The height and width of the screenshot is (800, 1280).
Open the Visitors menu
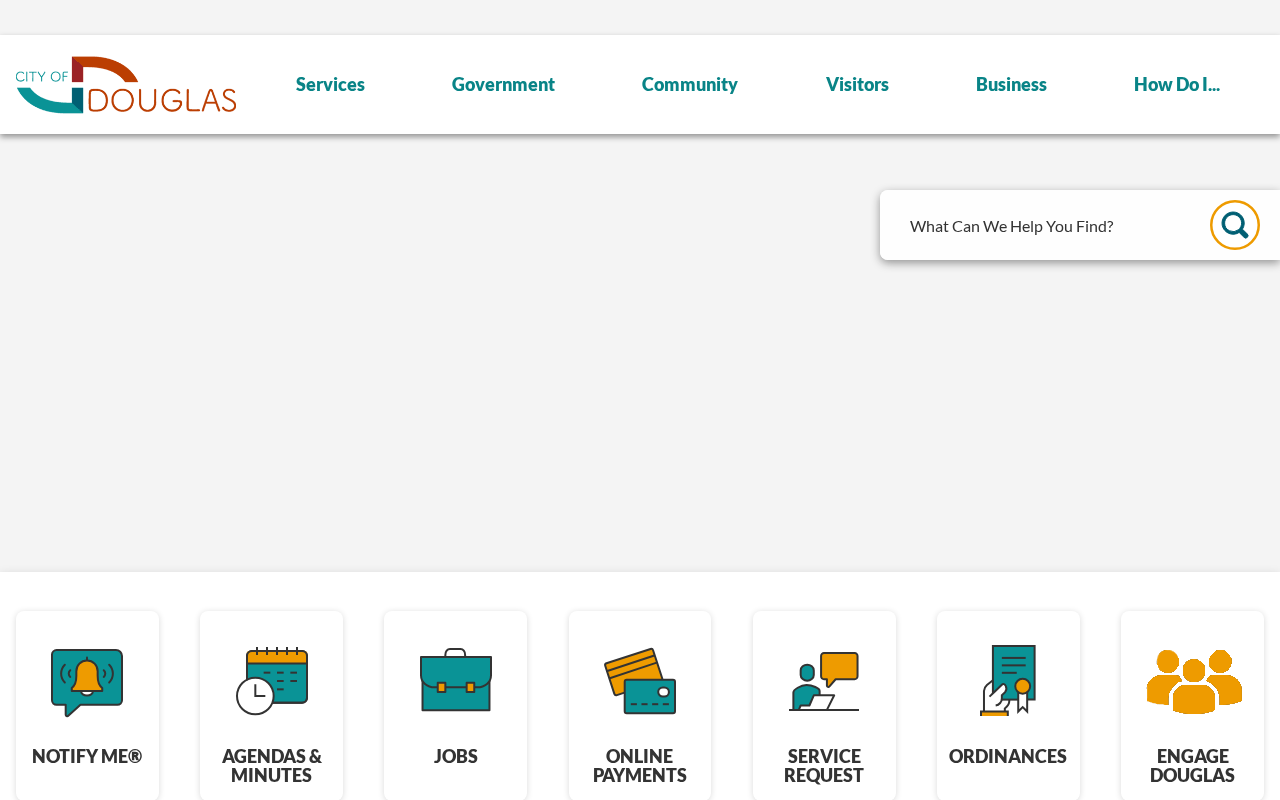pyautogui.click(x=857, y=85)
